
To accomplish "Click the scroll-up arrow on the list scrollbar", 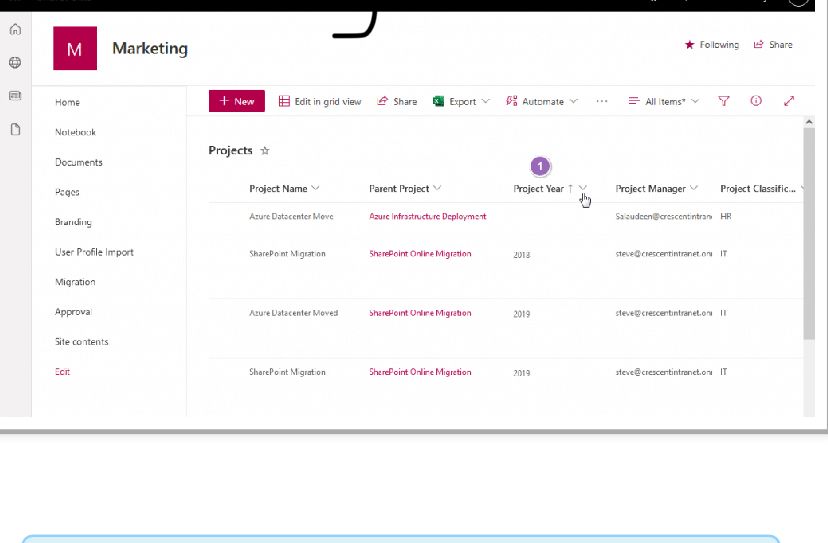I will point(809,122).
